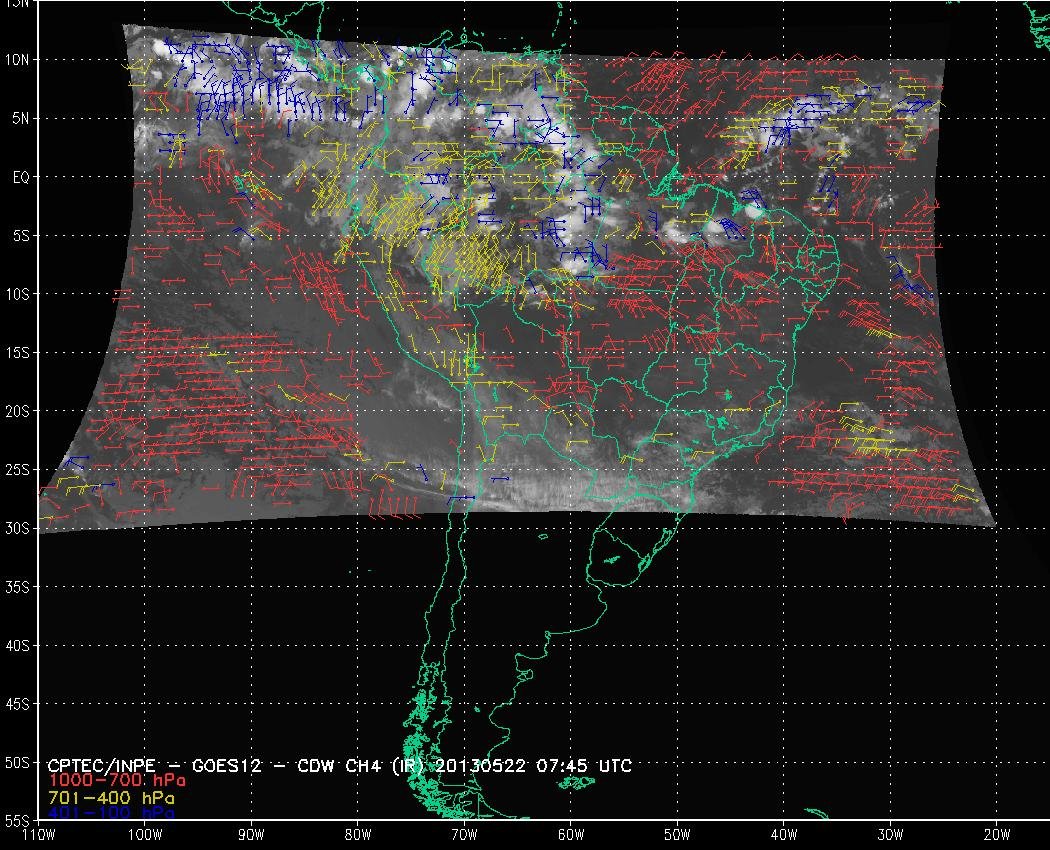
Task: Click the 40S latitude label
Action: click(x=19, y=645)
